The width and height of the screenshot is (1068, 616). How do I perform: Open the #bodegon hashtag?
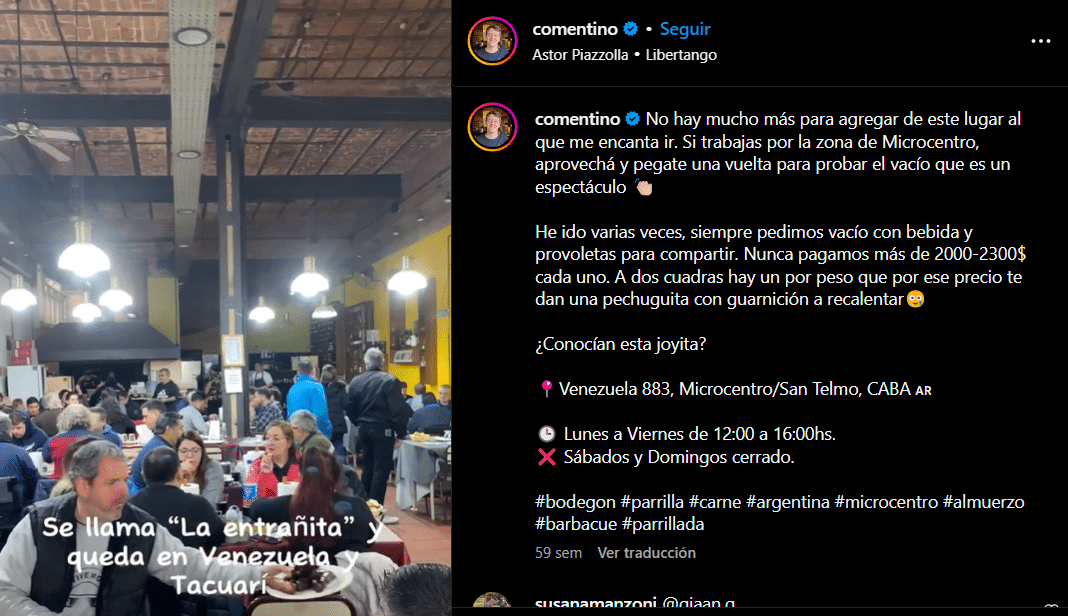click(575, 502)
